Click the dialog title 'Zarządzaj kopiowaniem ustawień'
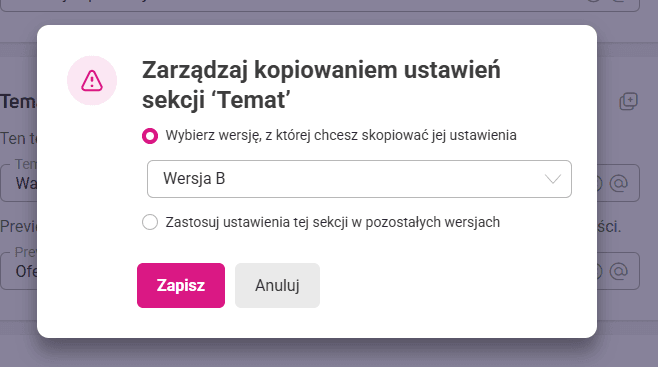The width and height of the screenshot is (658, 367). tap(321, 70)
